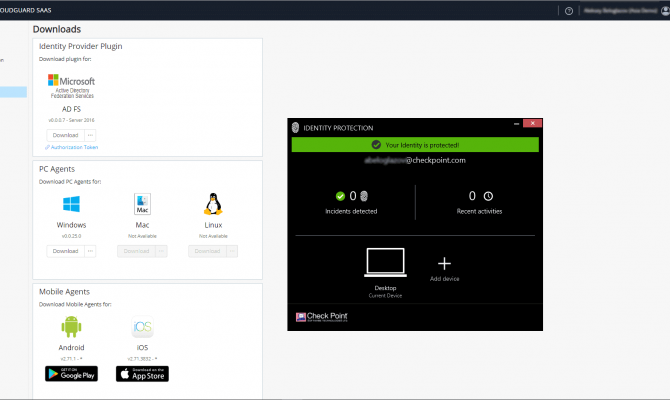Open more options beside Windows Download
The height and width of the screenshot is (400, 670).
tap(90, 251)
